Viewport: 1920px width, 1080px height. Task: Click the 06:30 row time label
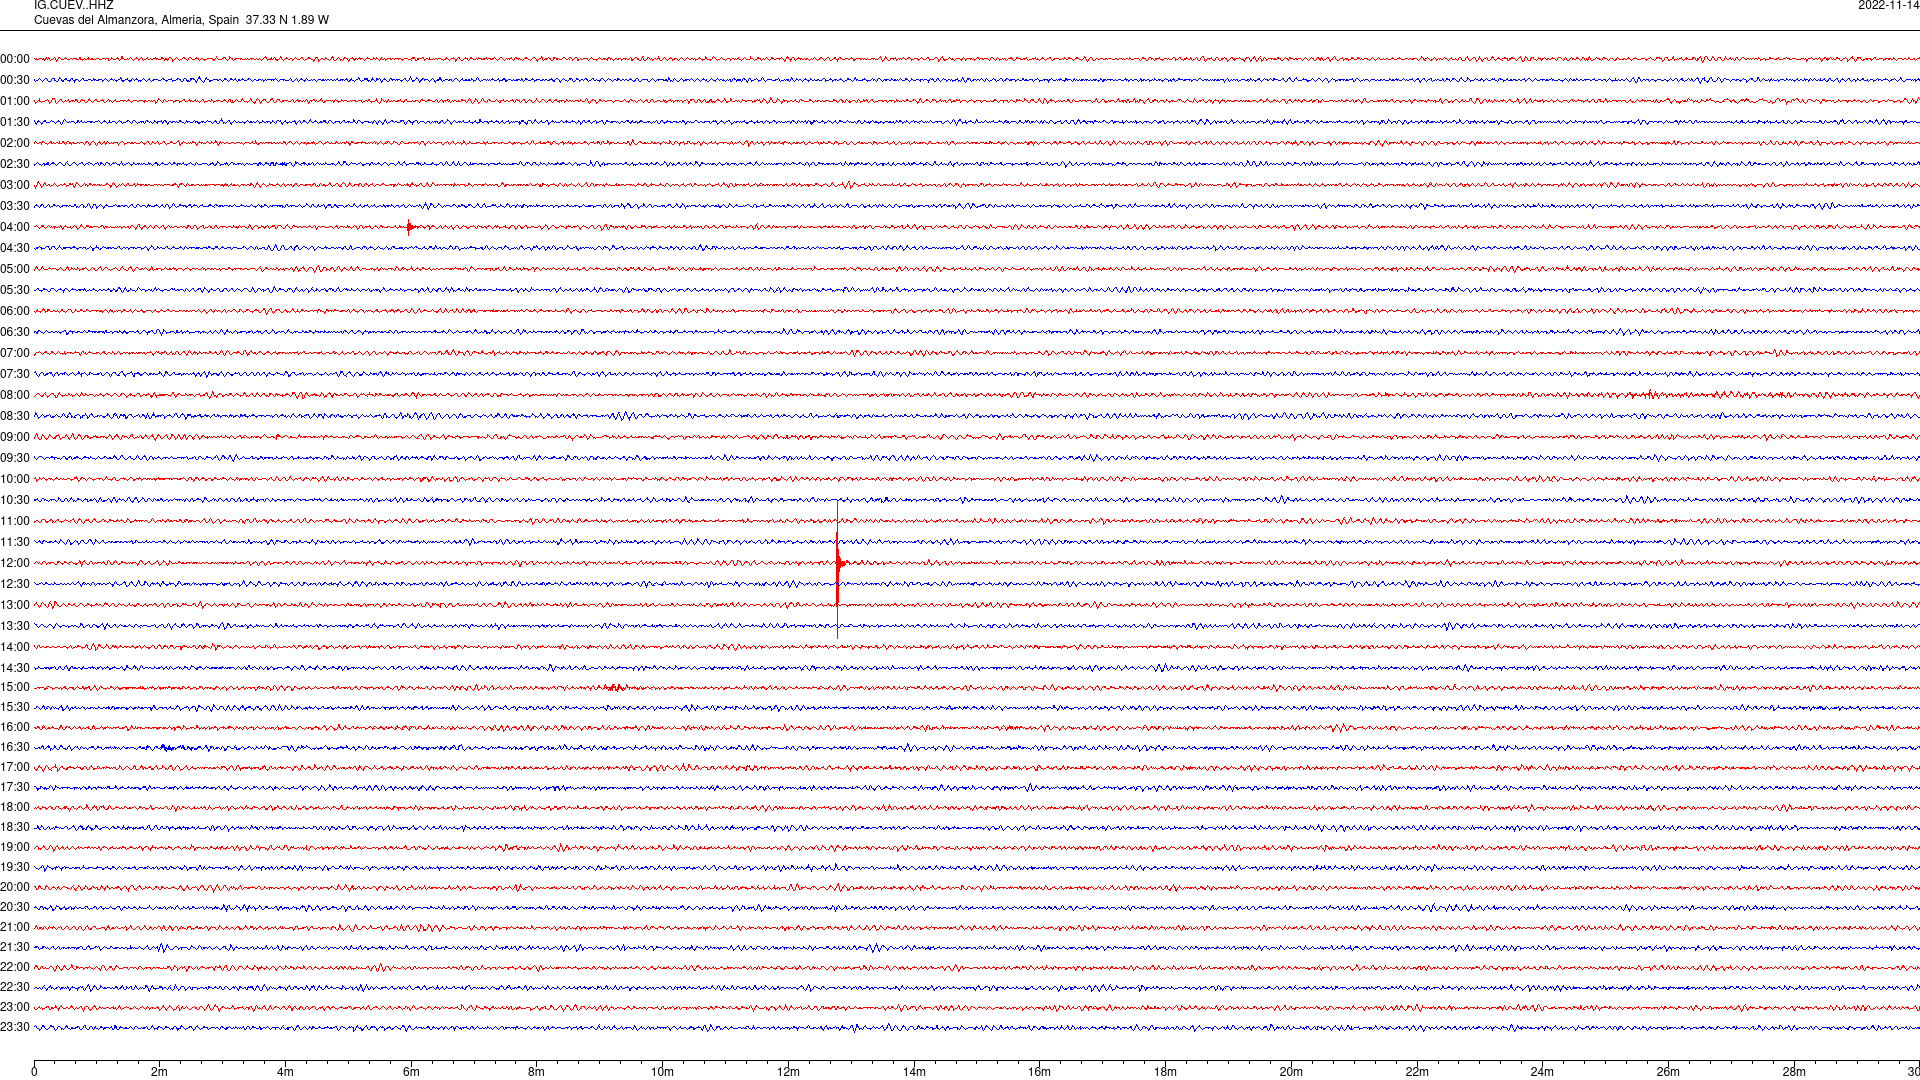click(15, 332)
